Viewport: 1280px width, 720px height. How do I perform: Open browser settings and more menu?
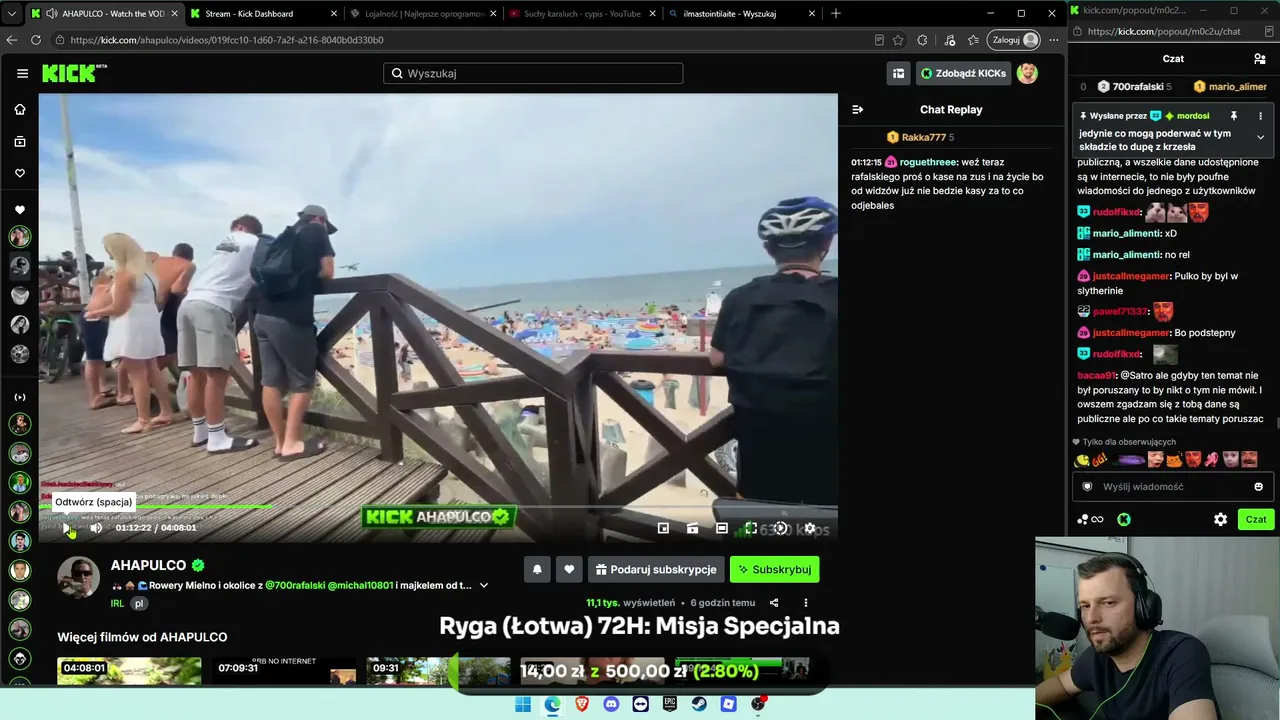(x=1053, y=40)
